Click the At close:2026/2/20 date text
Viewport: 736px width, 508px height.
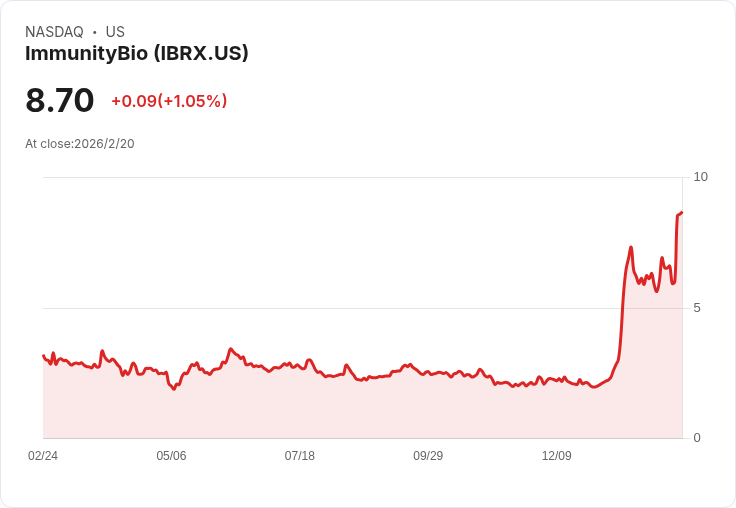80,144
